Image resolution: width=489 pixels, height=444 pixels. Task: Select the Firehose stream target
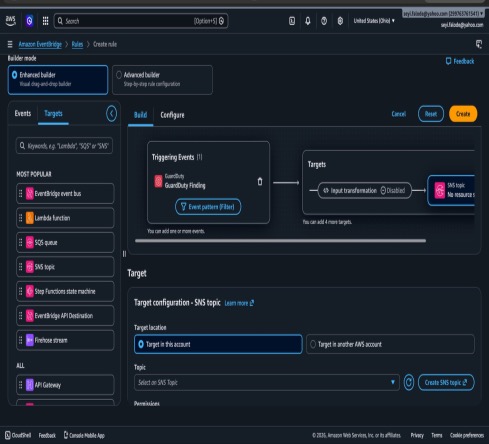pyautogui.click(x=65, y=340)
